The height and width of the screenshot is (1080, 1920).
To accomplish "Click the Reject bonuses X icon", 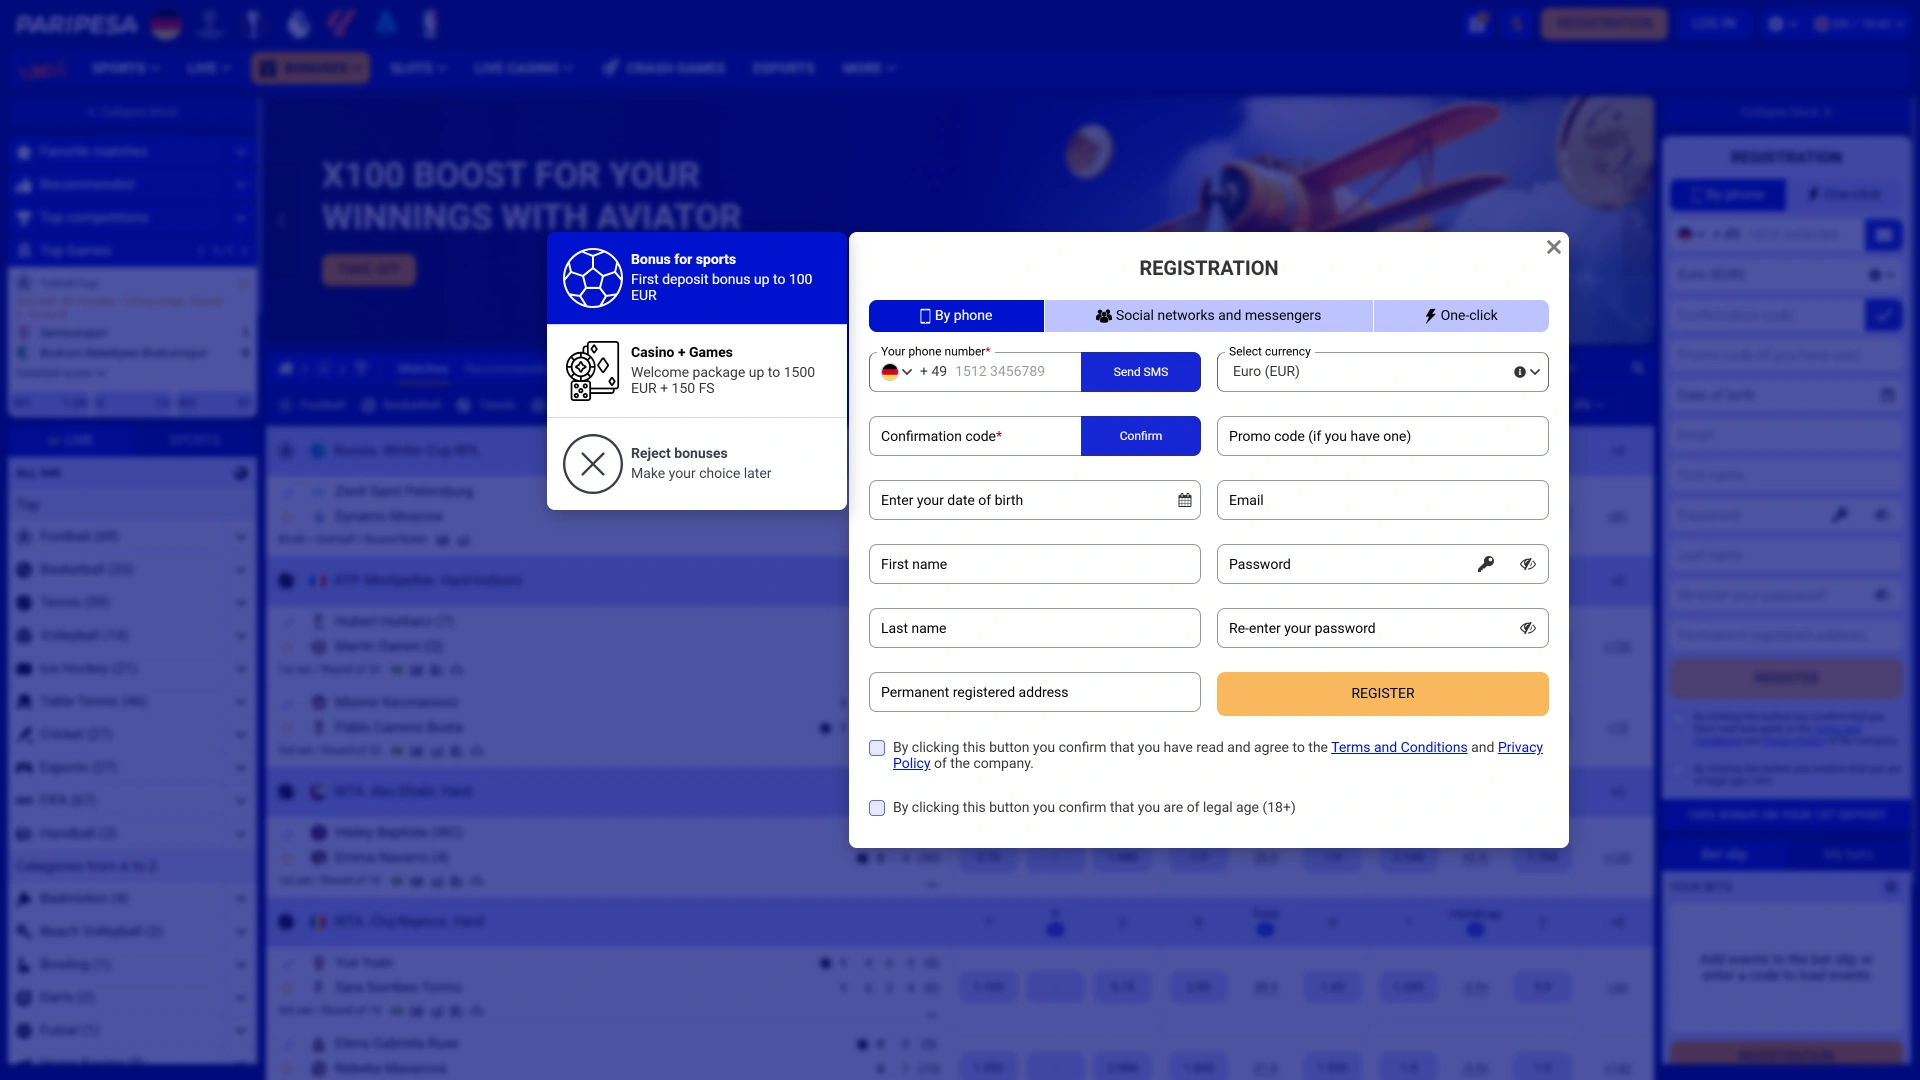I will coord(593,464).
